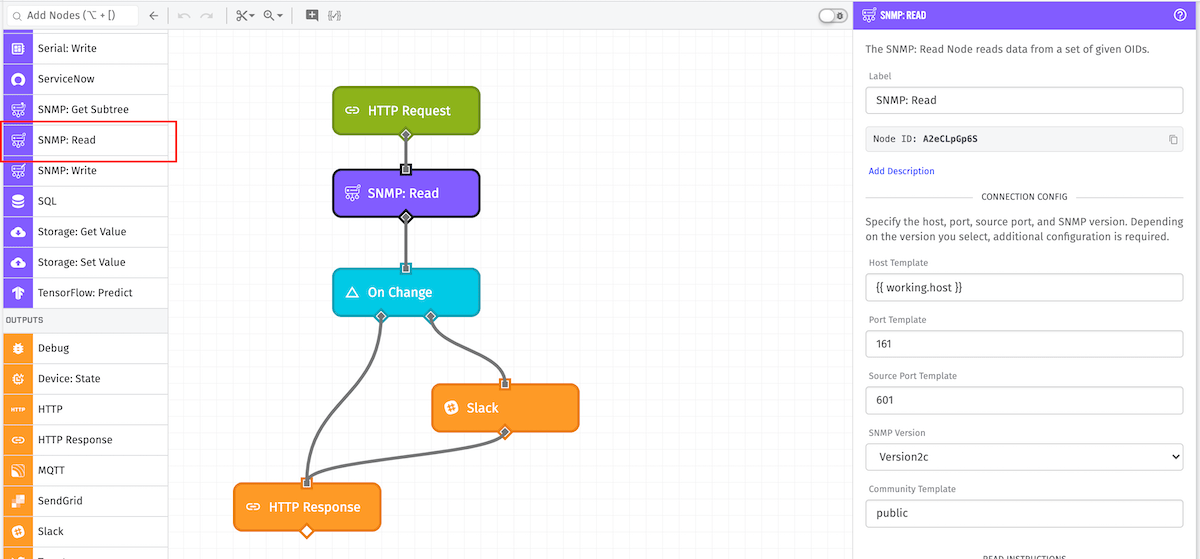
Task: Select the SNMP: Get Subtree node icon
Action: pos(17,109)
